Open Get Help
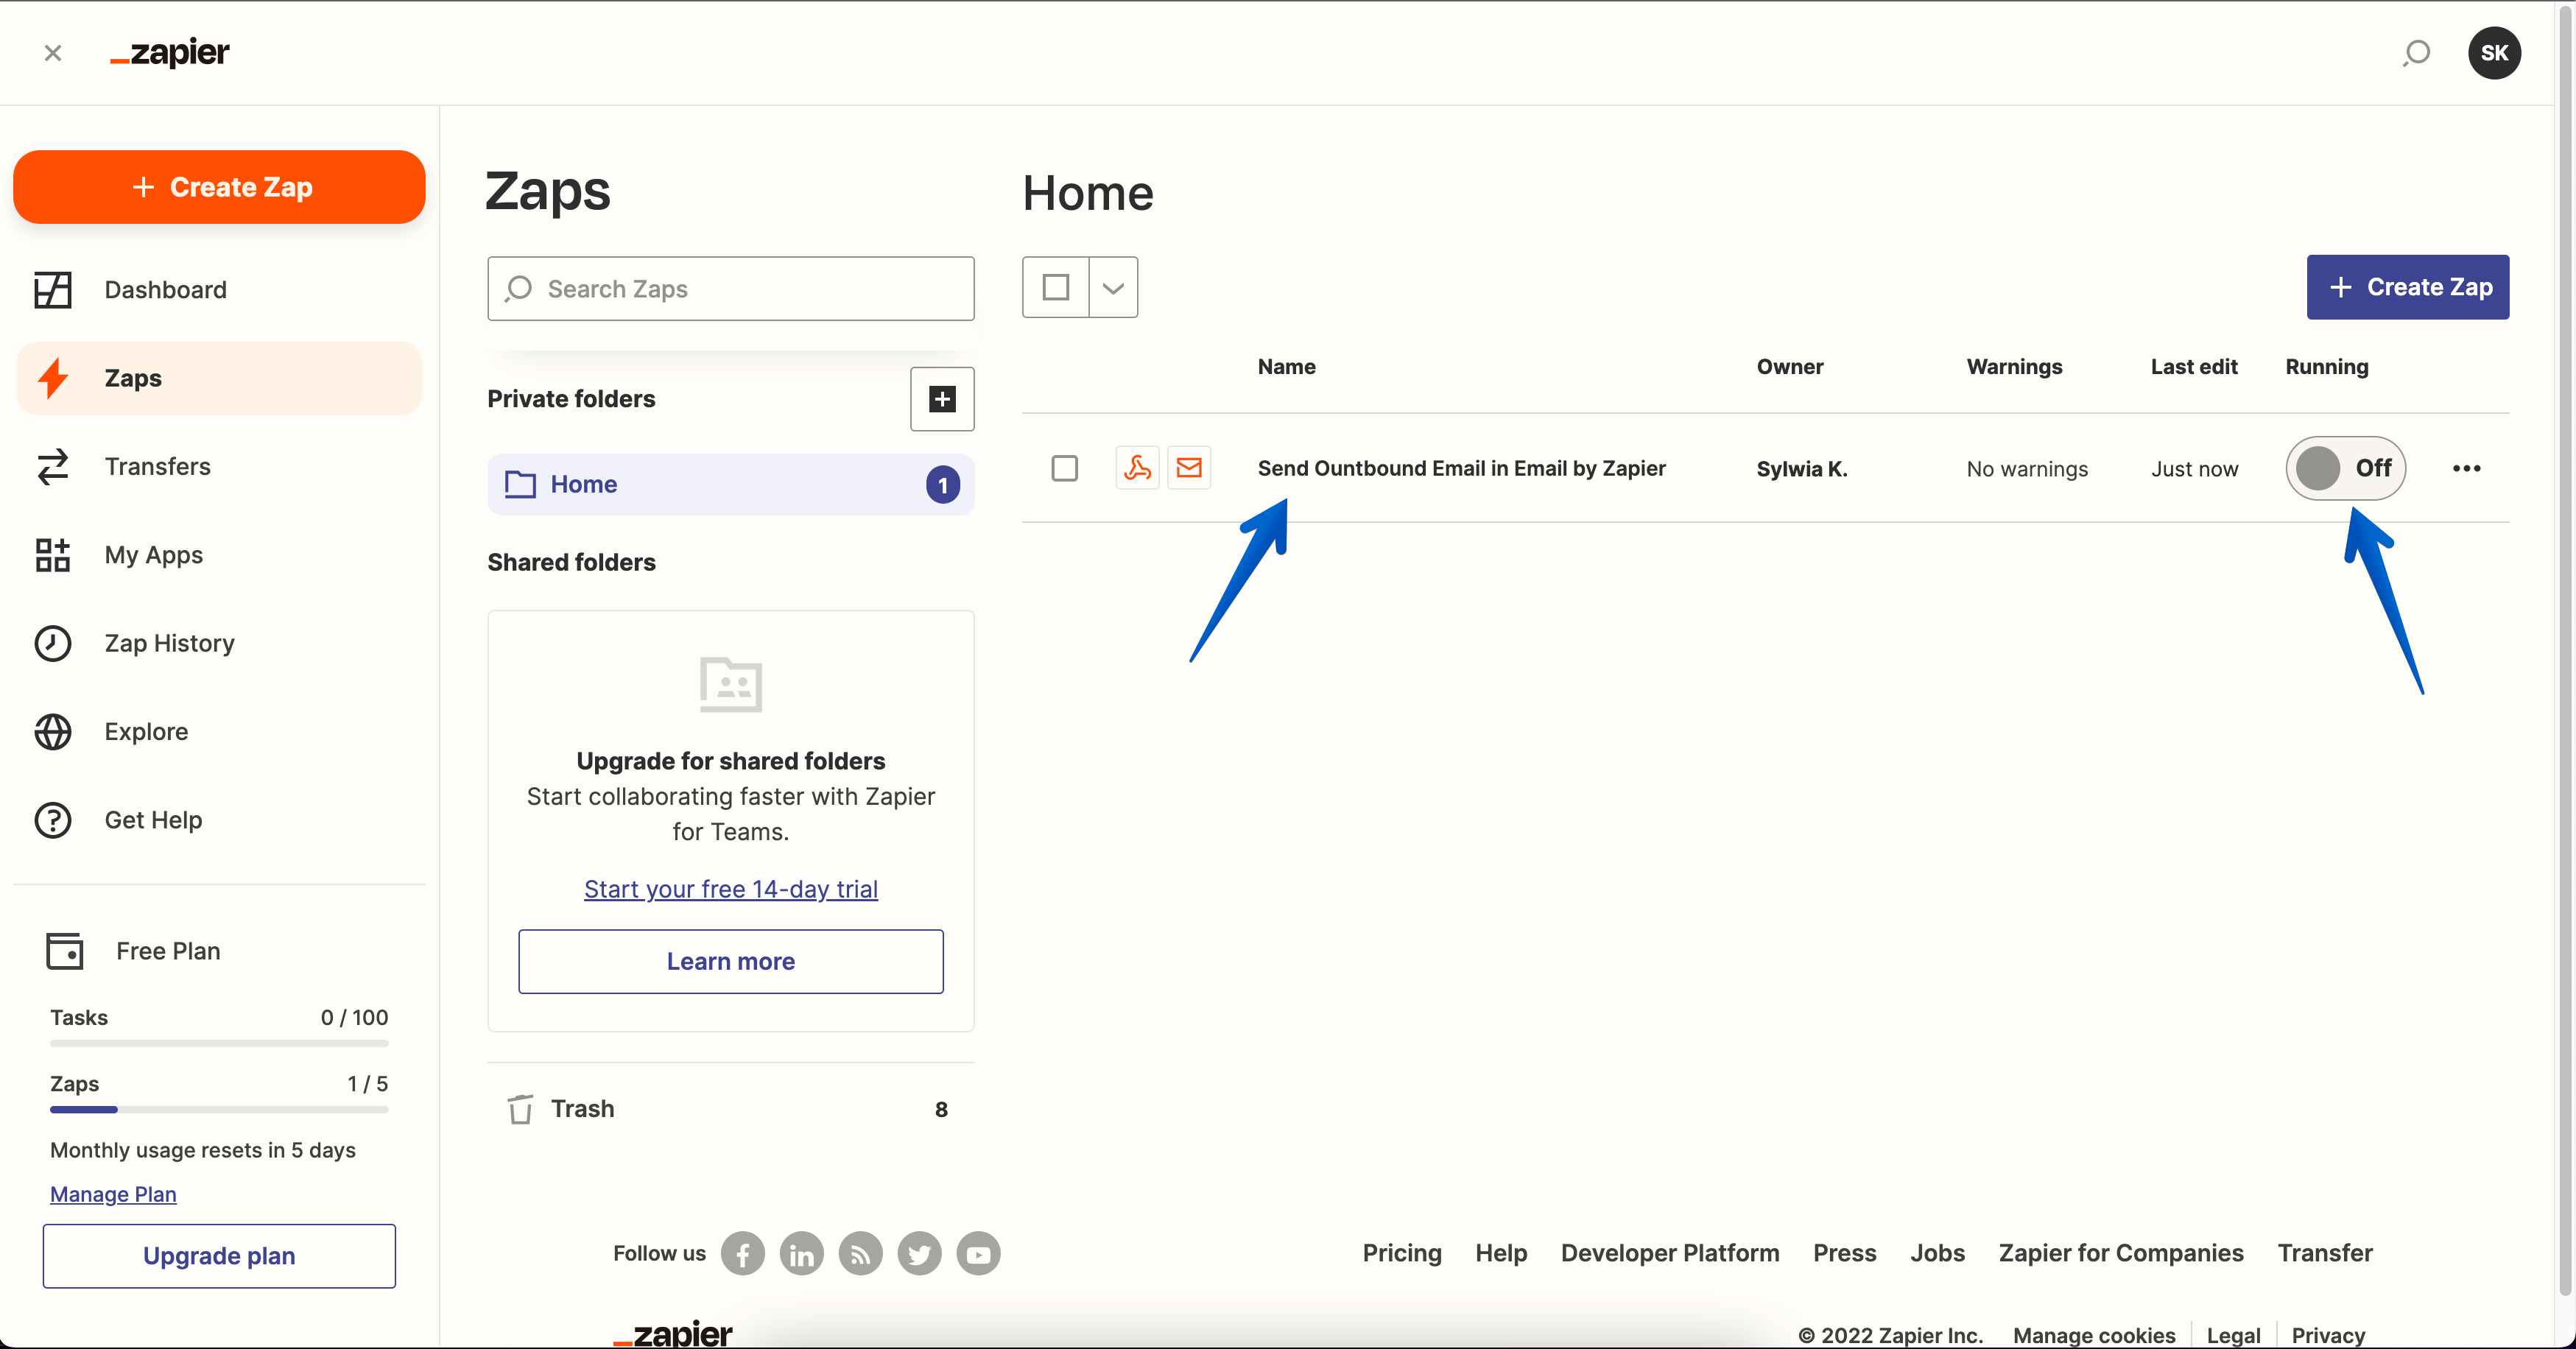Image resolution: width=2576 pixels, height=1349 pixels. coord(219,820)
